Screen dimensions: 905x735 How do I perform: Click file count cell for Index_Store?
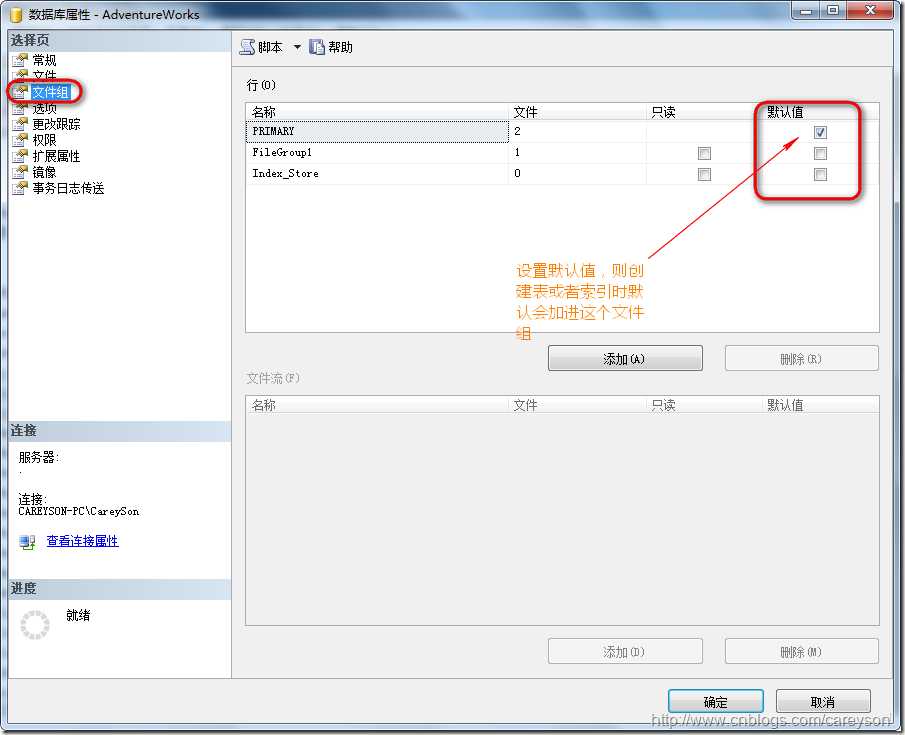click(x=577, y=174)
